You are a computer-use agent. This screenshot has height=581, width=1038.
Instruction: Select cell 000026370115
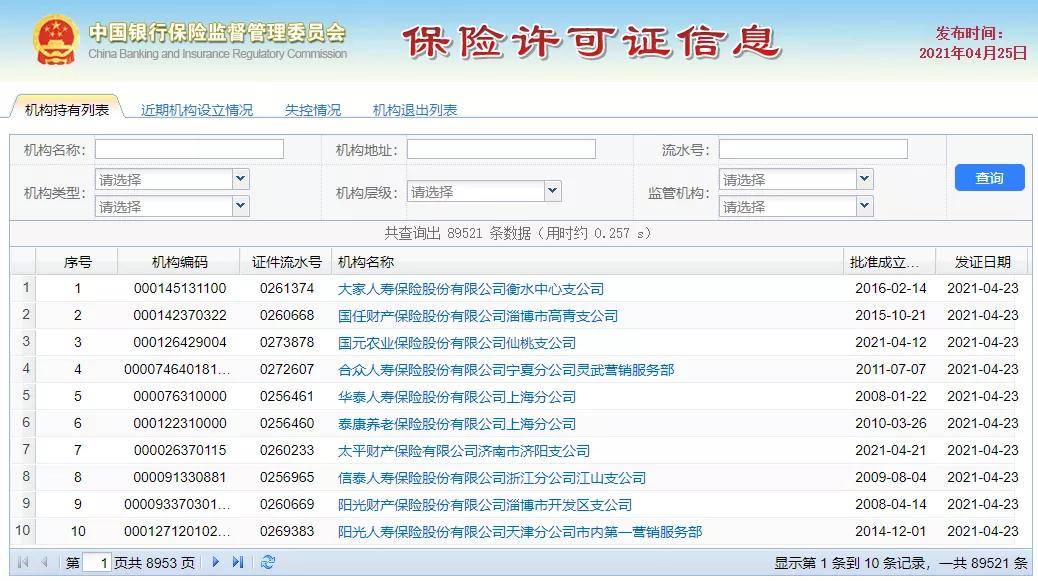click(180, 451)
